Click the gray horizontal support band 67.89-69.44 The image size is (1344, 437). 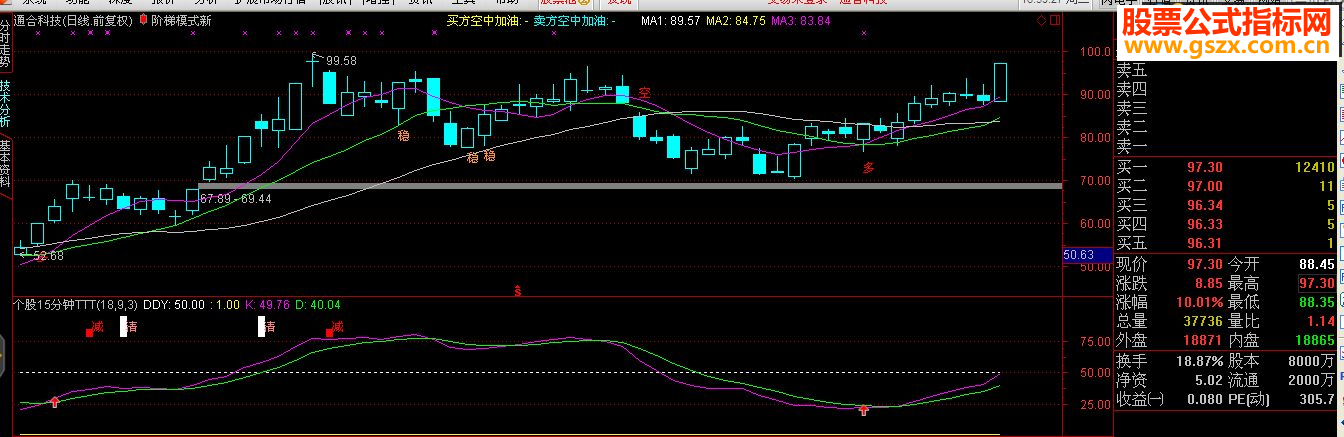coord(630,186)
